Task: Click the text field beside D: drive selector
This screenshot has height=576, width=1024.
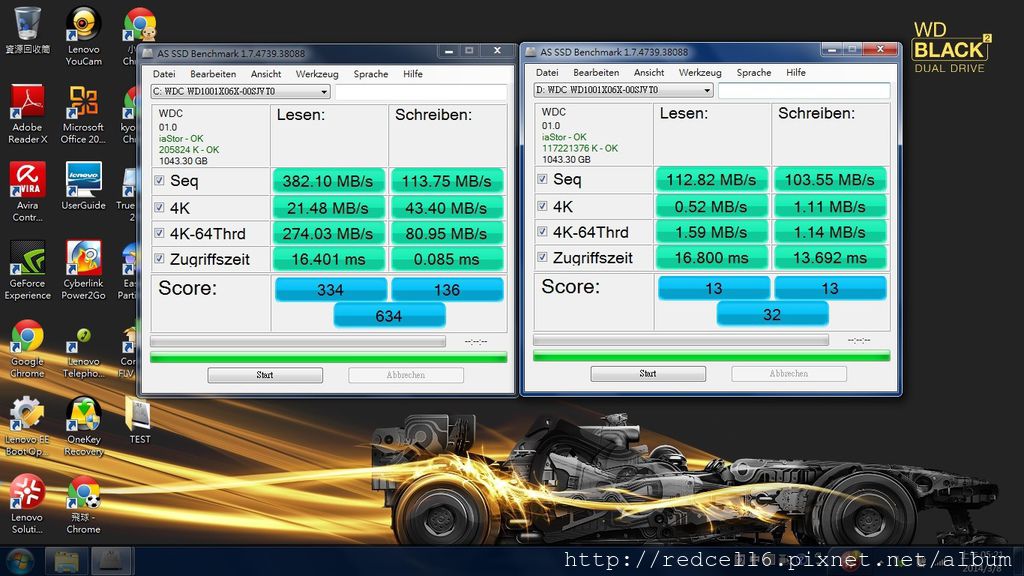Action: 804,90
